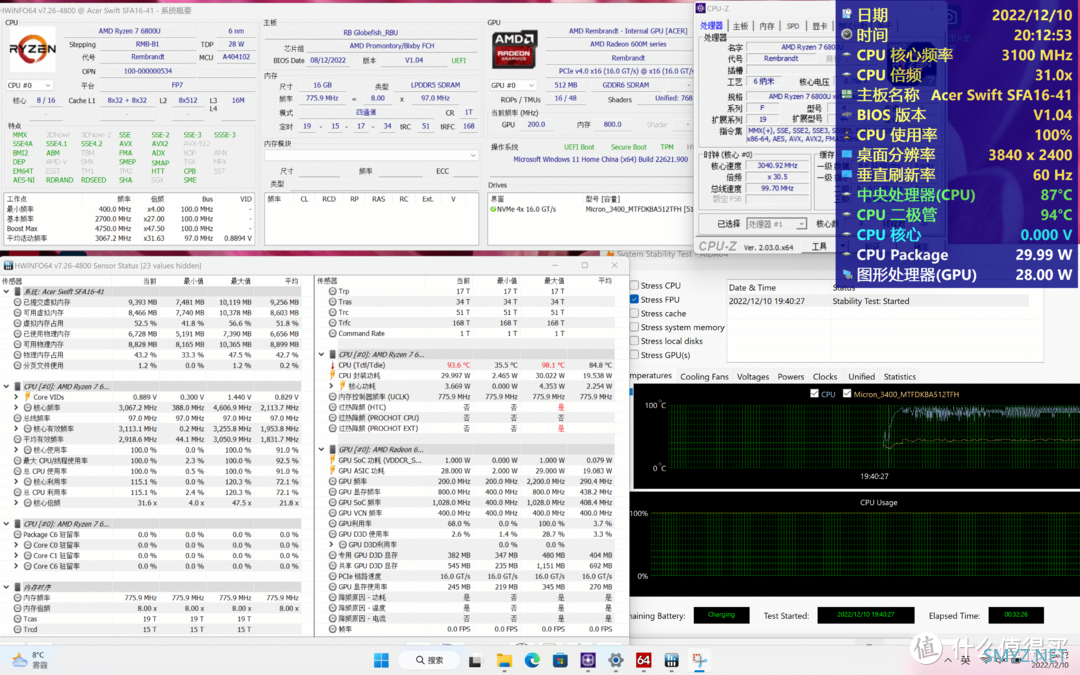Open CPU-Z 主板 tab
Image resolution: width=1080 pixels, height=675 pixels.
[740, 26]
